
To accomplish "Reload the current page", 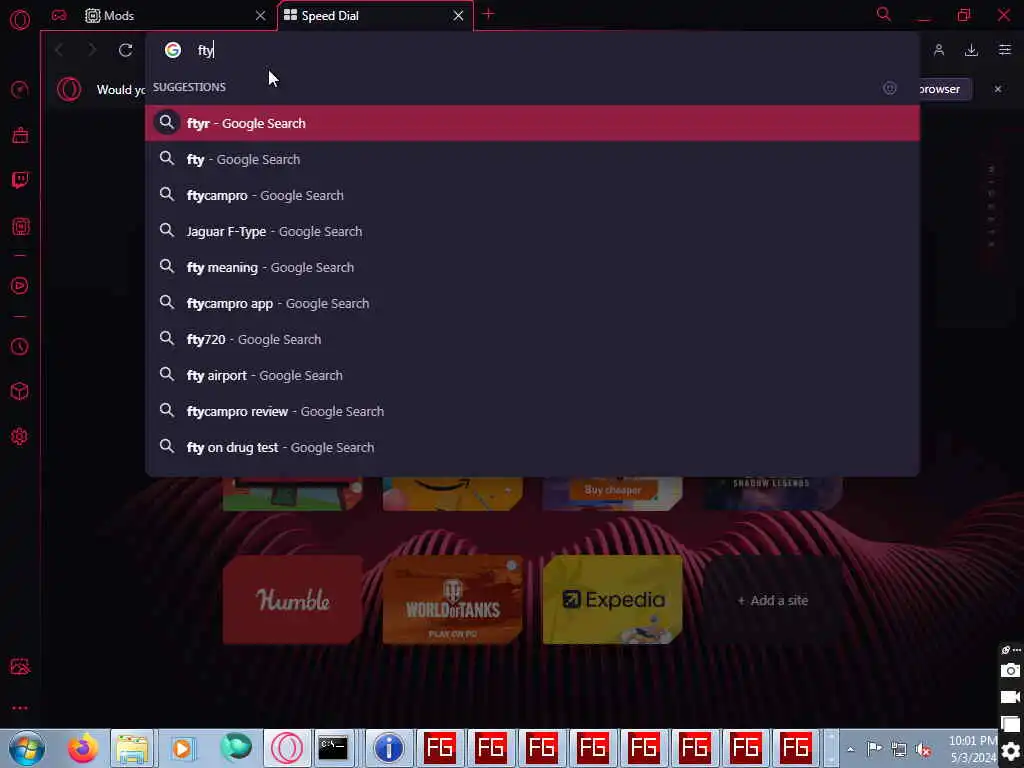I will [125, 50].
